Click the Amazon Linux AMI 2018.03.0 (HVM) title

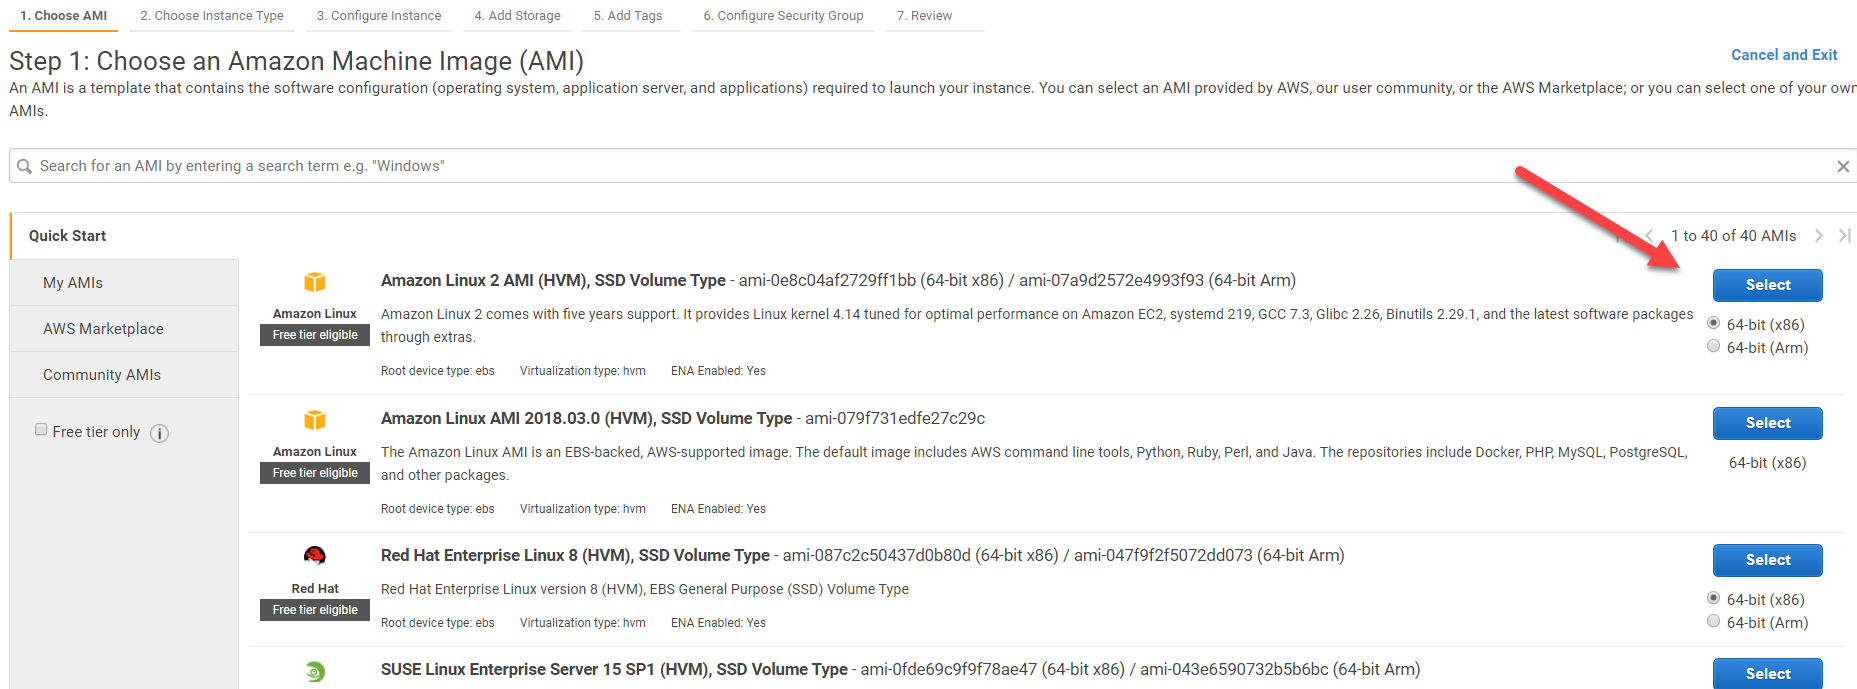pos(586,418)
